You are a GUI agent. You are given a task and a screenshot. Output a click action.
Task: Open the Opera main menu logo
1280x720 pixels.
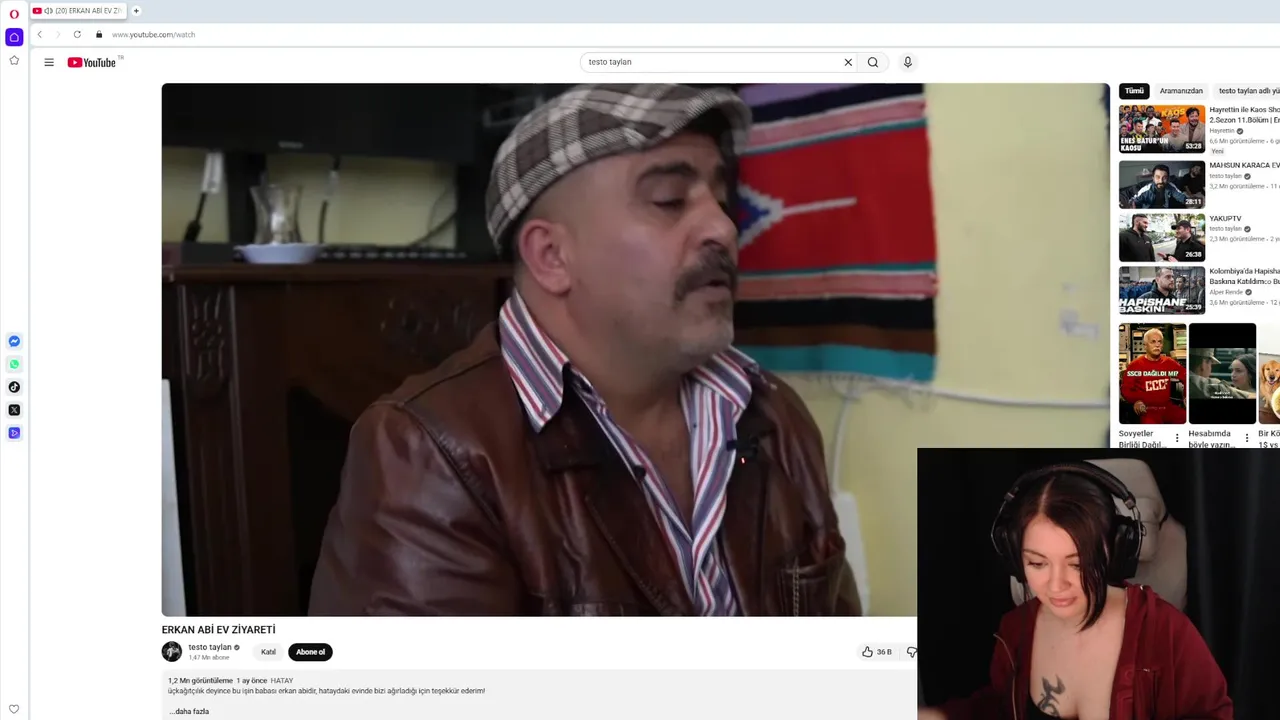14,14
